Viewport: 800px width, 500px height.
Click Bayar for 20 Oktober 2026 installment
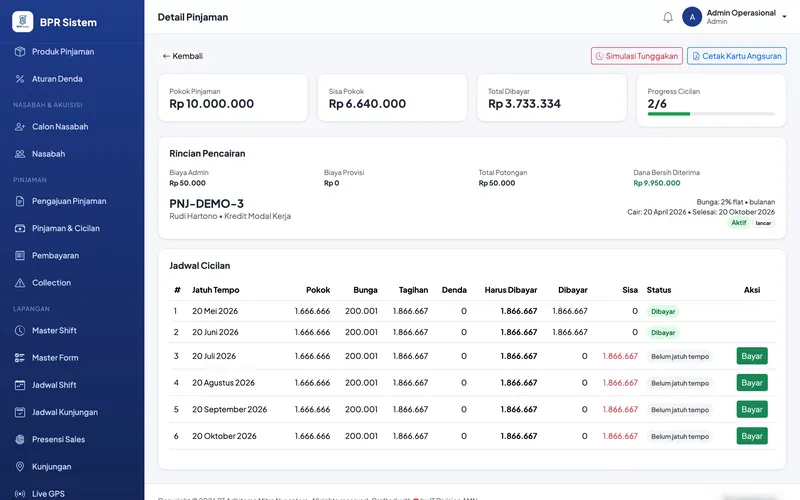[752, 436]
